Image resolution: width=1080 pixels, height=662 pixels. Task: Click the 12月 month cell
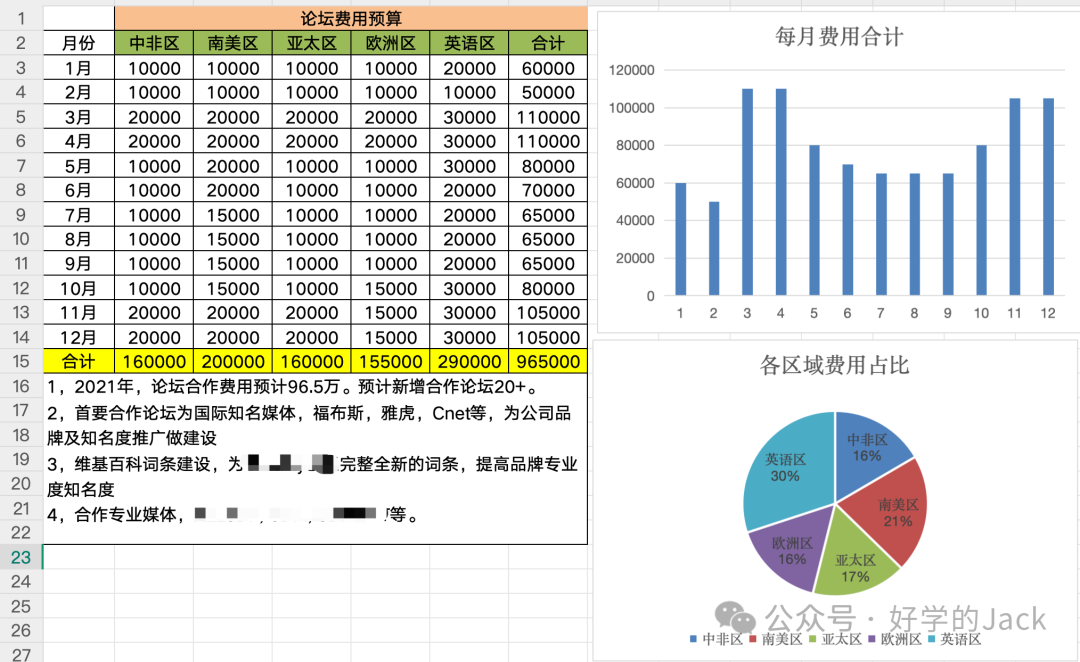tap(79, 337)
